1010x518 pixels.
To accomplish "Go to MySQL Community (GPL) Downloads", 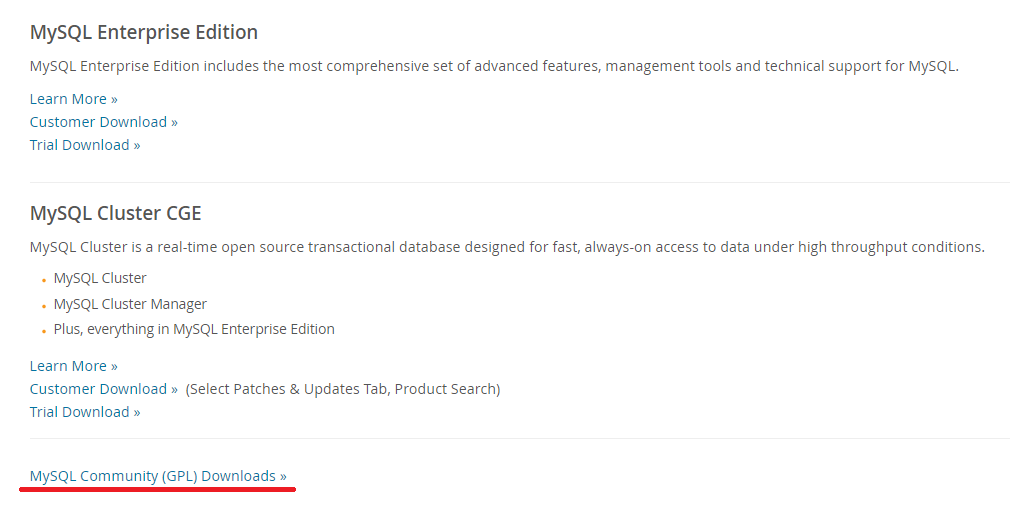I will tap(158, 476).
